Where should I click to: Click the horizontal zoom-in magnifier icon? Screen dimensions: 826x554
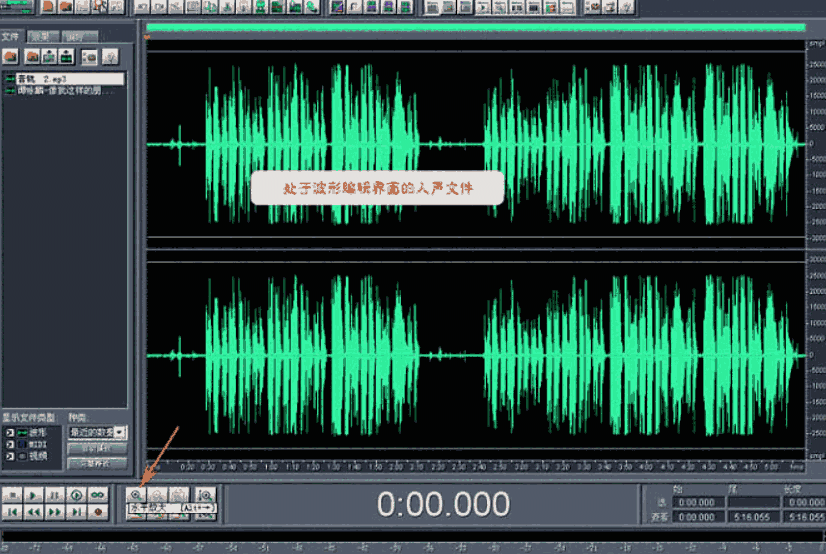(136, 495)
